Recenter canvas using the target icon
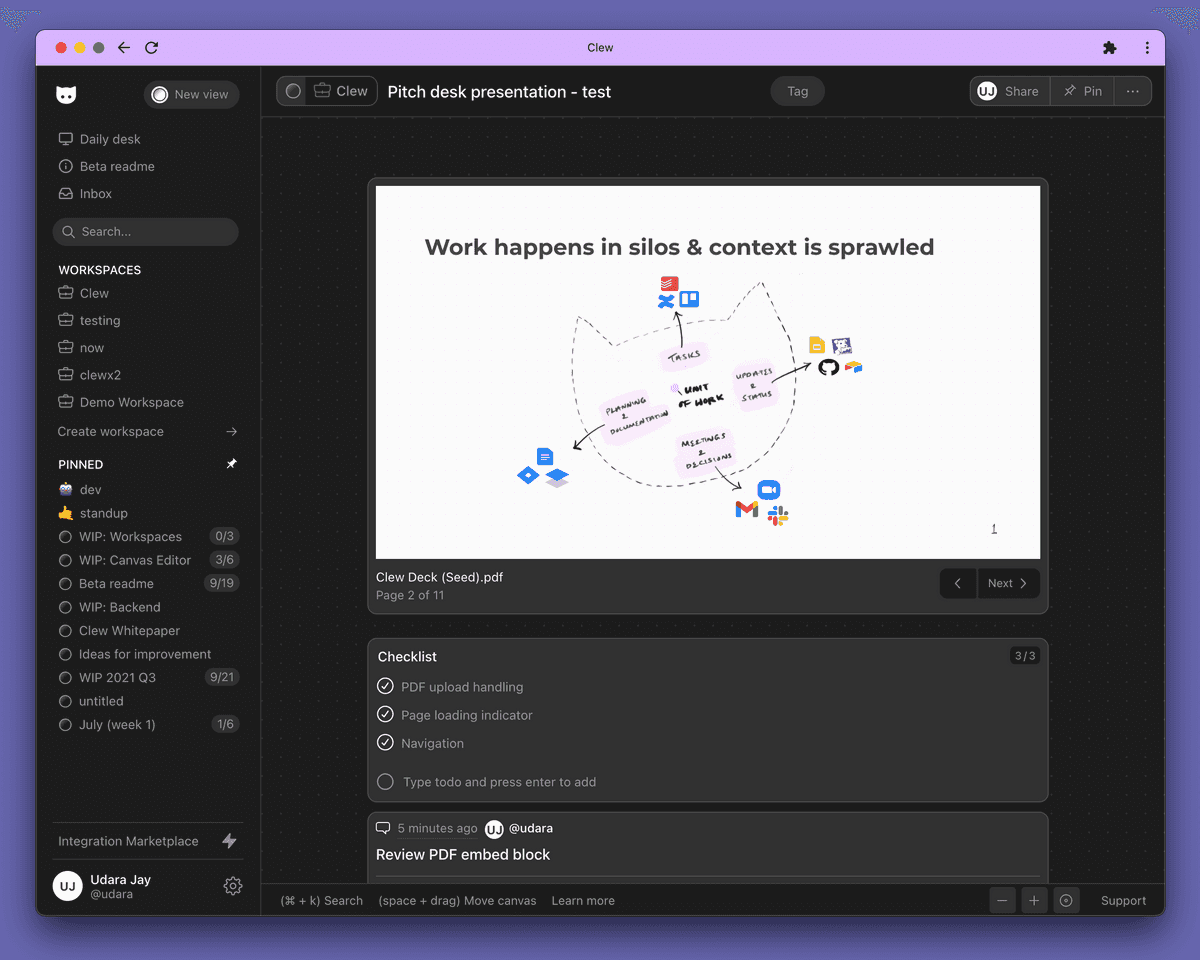1200x960 pixels. [x=1067, y=901]
